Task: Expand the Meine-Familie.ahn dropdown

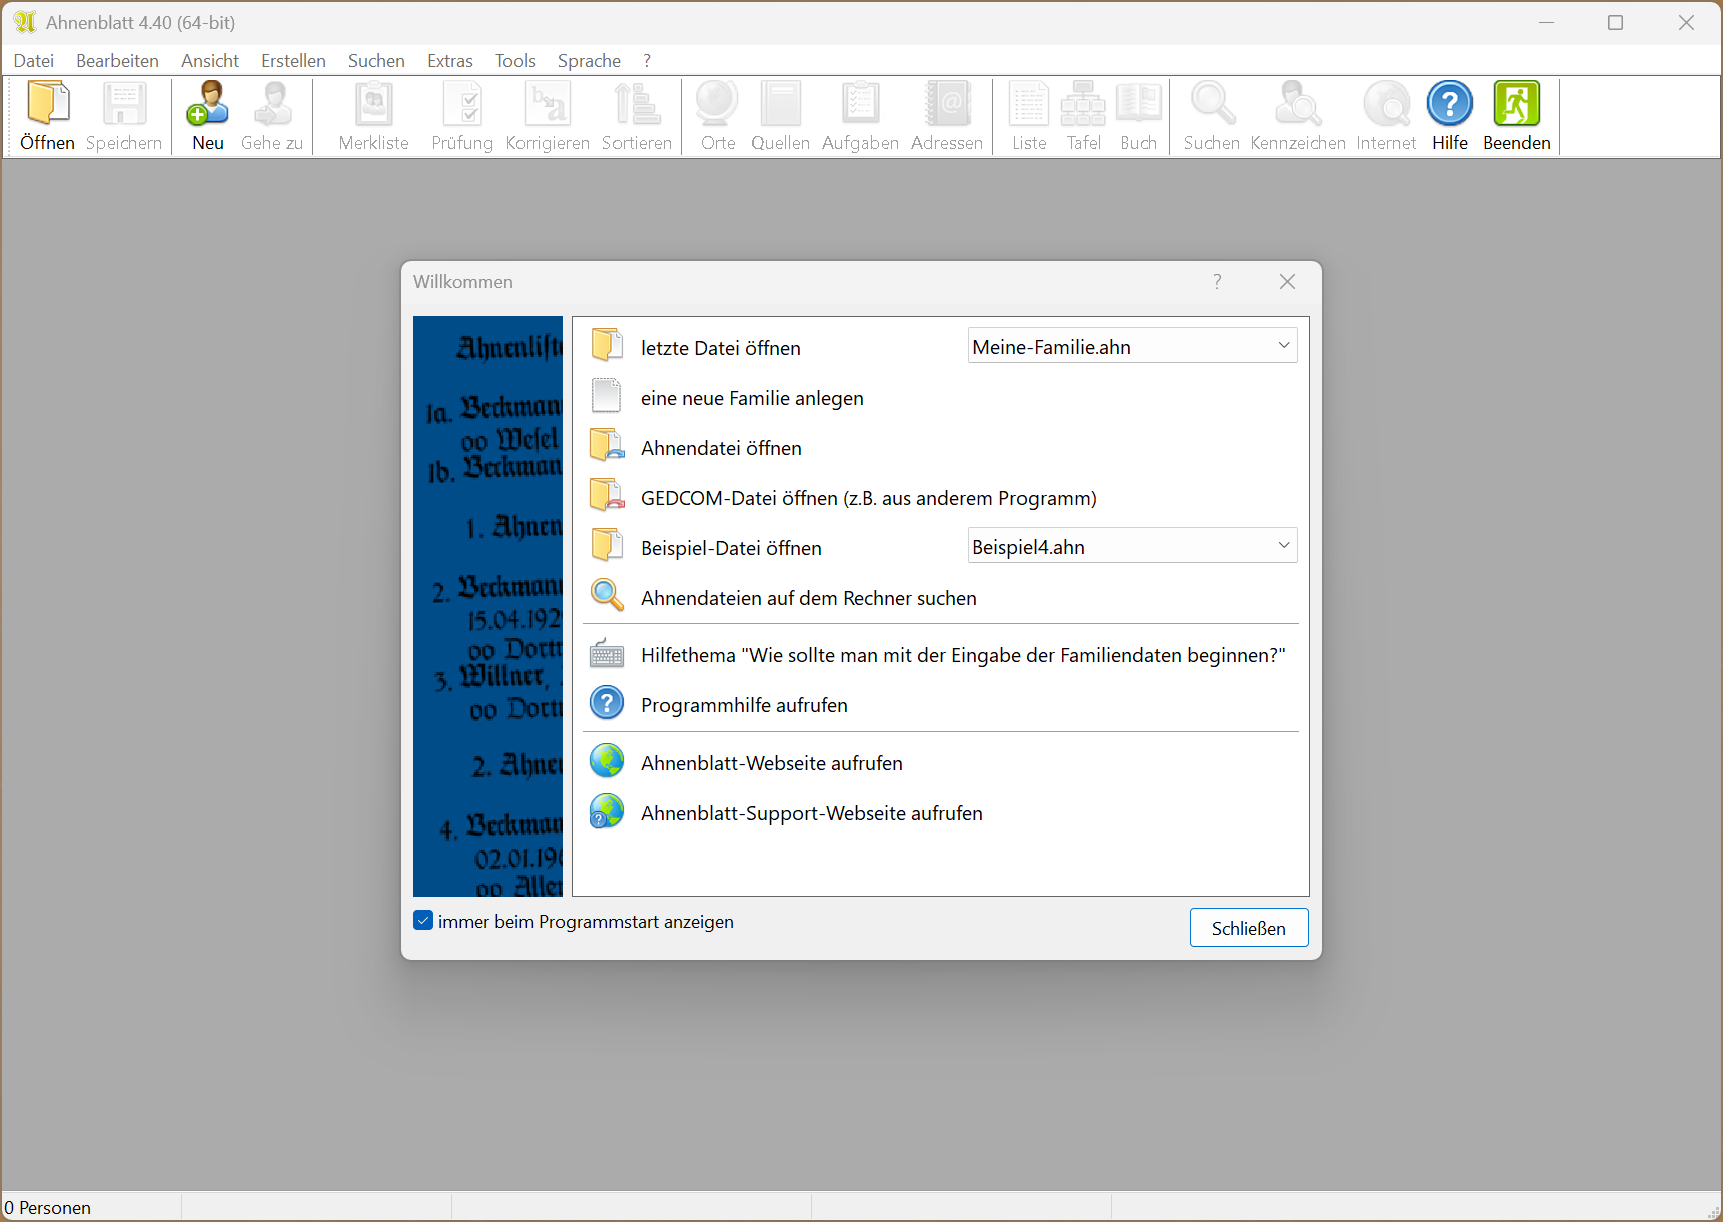Action: pyautogui.click(x=1283, y=346)
